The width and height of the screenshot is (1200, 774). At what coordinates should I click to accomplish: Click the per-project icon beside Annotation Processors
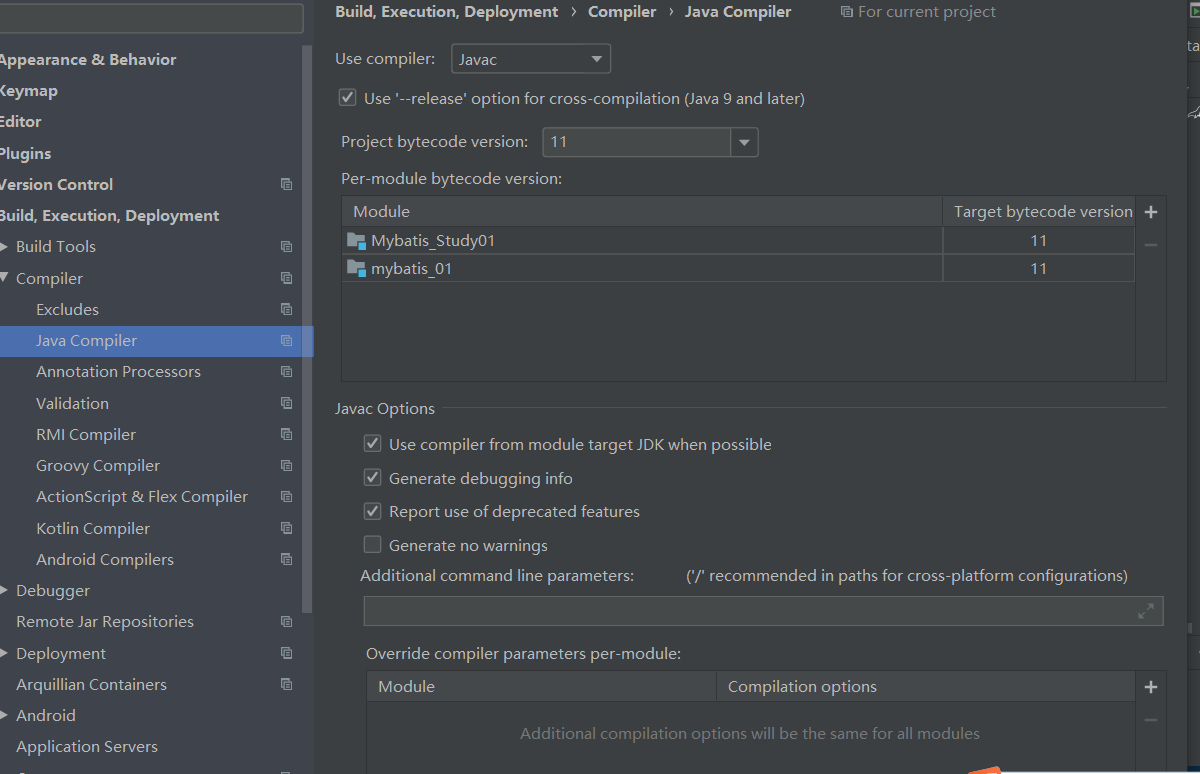click(287, 371)
